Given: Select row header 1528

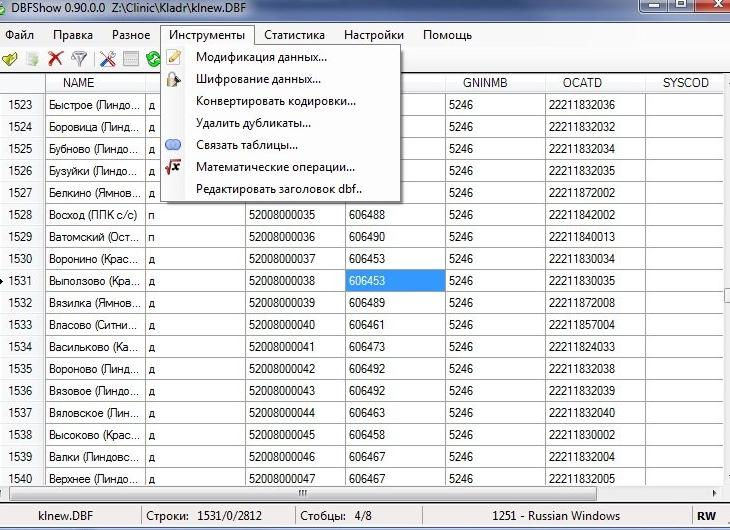Looking at the screenshot, I should 22,215.
